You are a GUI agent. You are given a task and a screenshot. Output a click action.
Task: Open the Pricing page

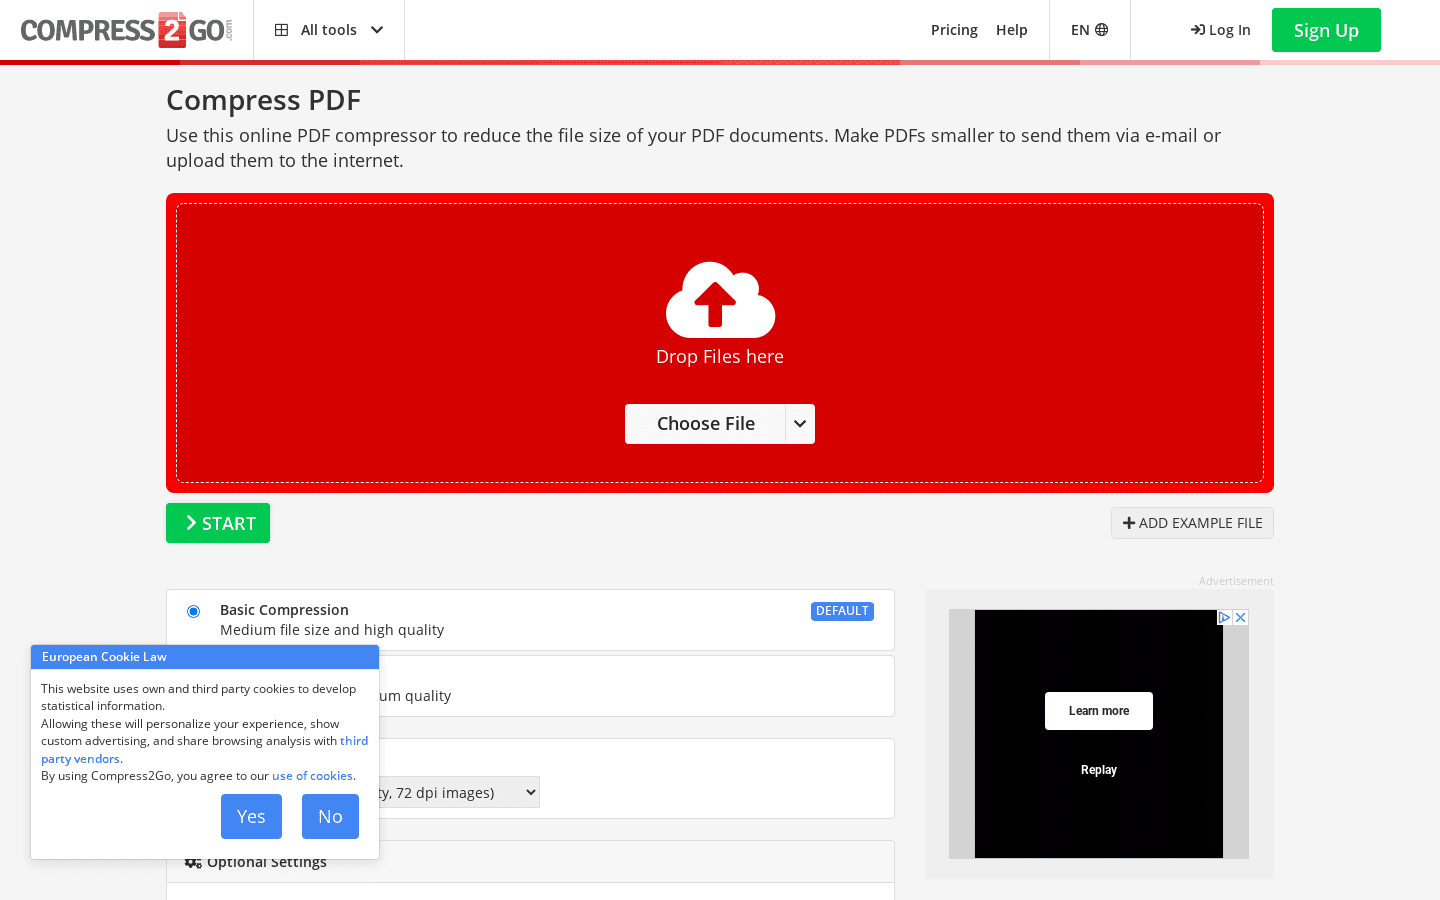pyautogui.click(x=954, y=30)
